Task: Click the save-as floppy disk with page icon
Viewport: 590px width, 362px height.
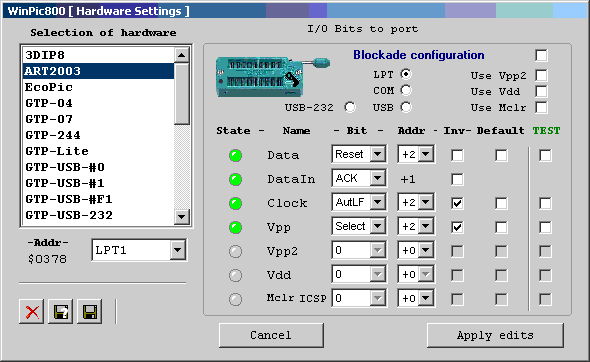Action: (x=61, y=312)
